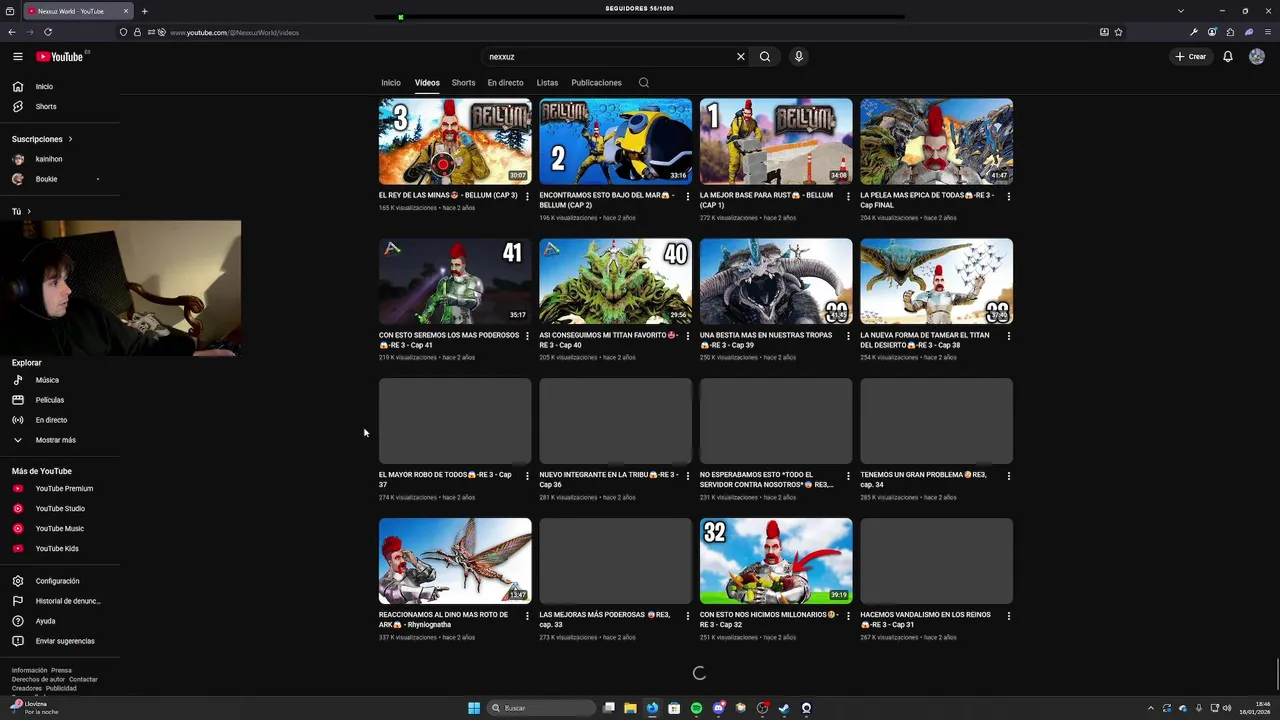Open options menu for LA MEJOR BASE PARA RUST
This screenshot has width=1280, height=720.
[848, 197]
